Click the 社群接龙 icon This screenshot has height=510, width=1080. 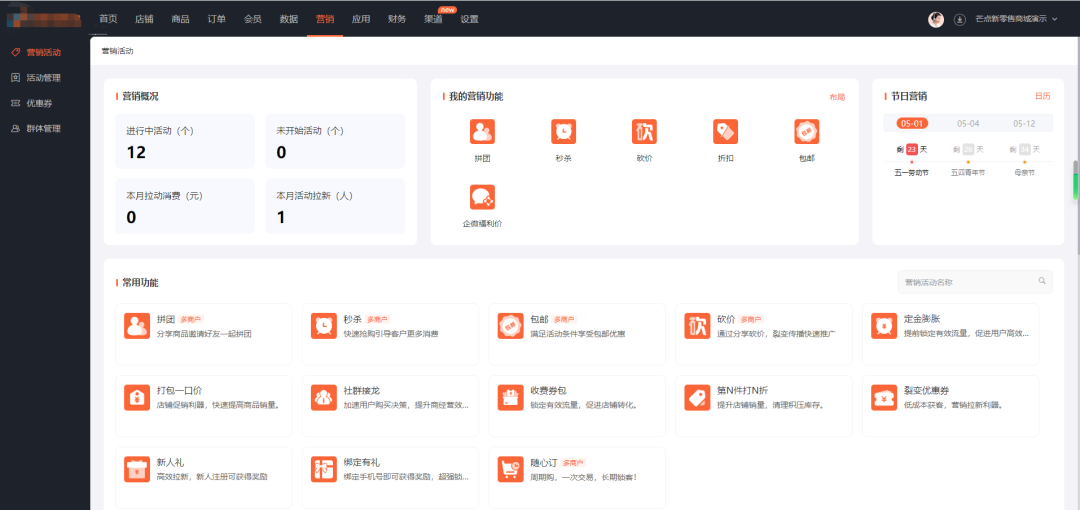(324, 398)
